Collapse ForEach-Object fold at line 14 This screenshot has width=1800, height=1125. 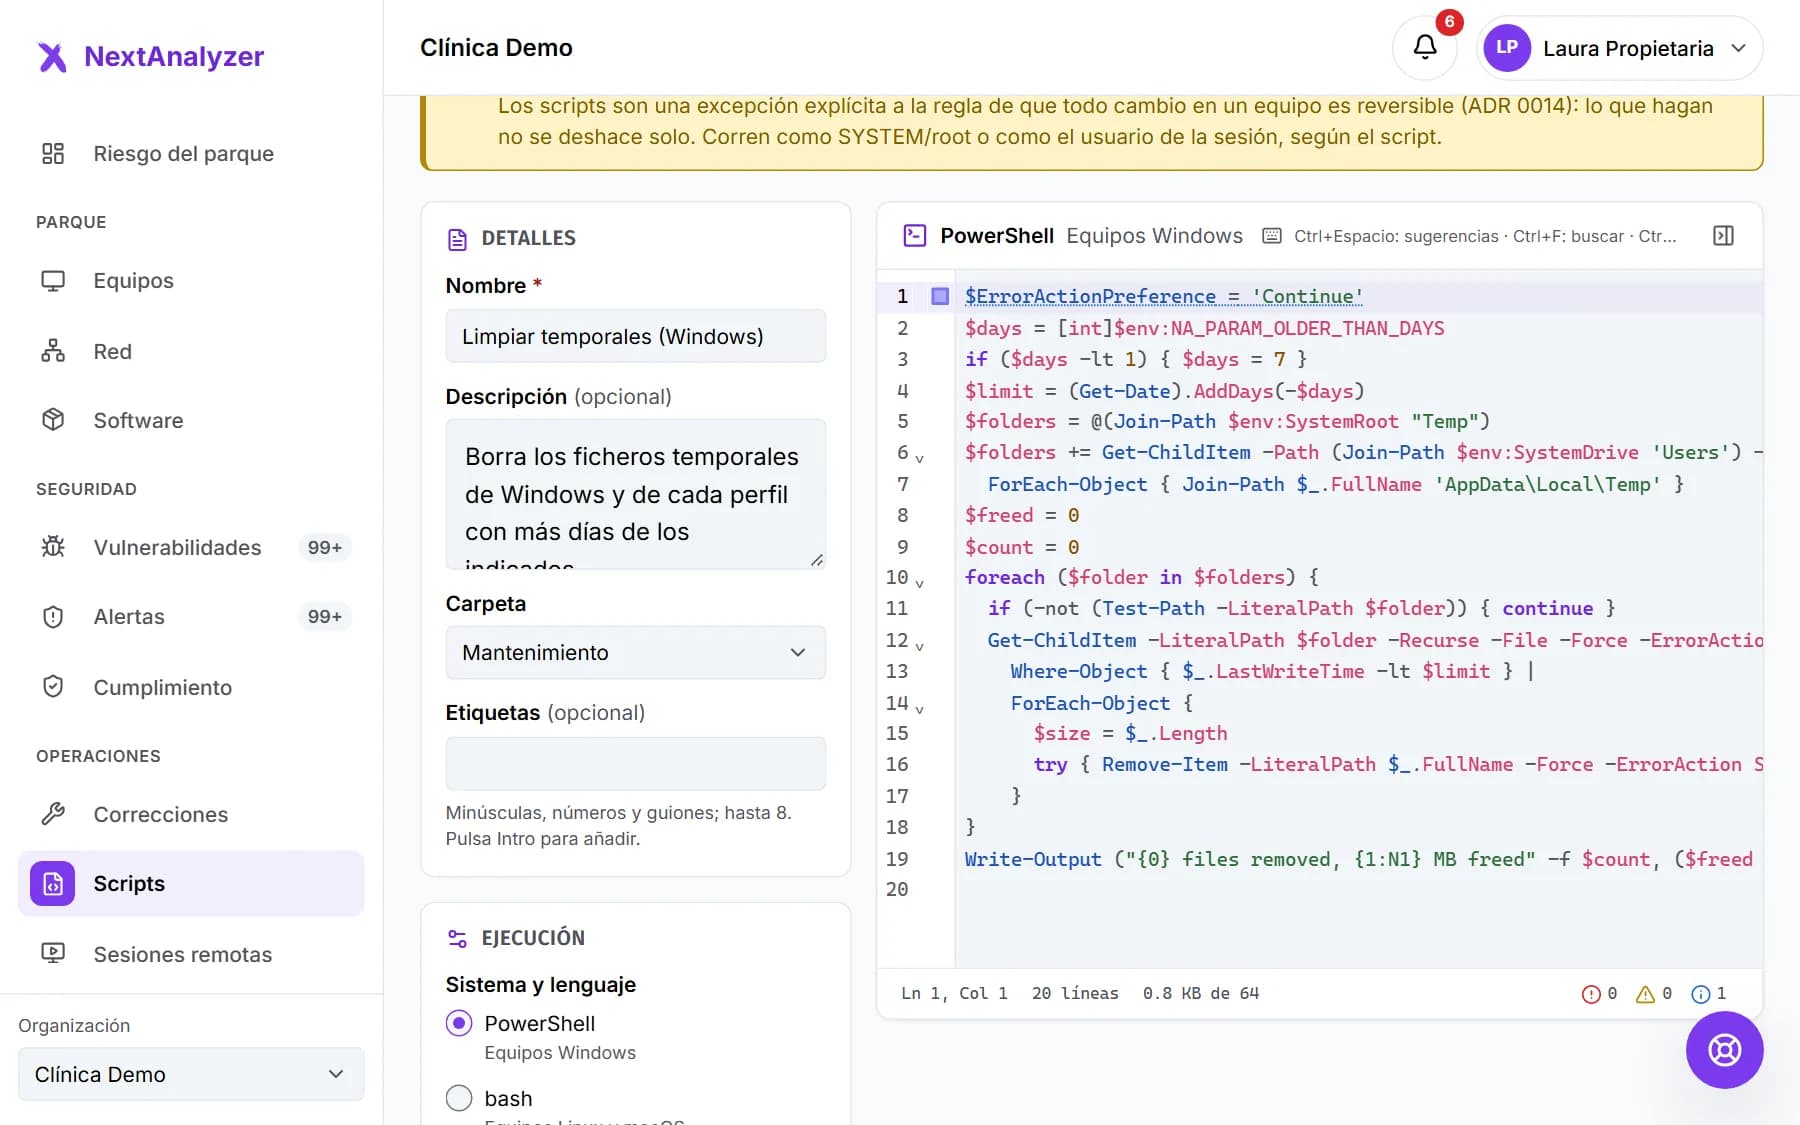pos(920,708)
